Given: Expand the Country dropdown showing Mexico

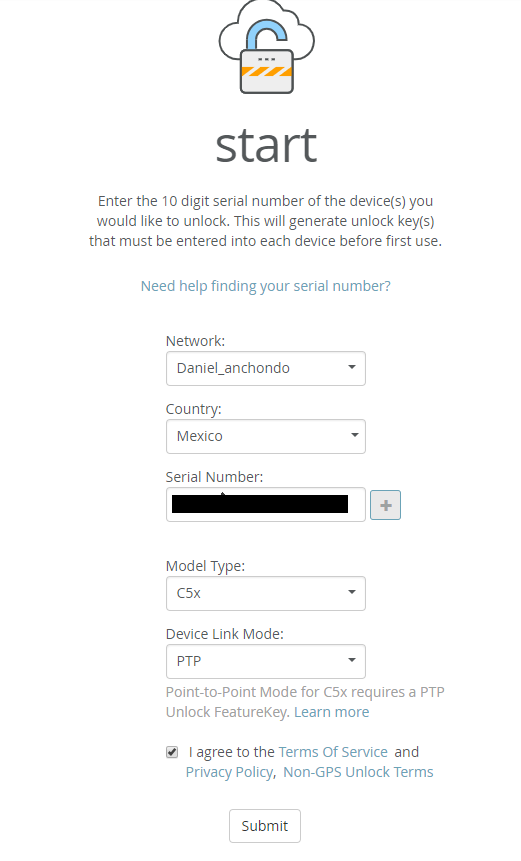Looking at the screenshot, I should click(x=266, y=437).
